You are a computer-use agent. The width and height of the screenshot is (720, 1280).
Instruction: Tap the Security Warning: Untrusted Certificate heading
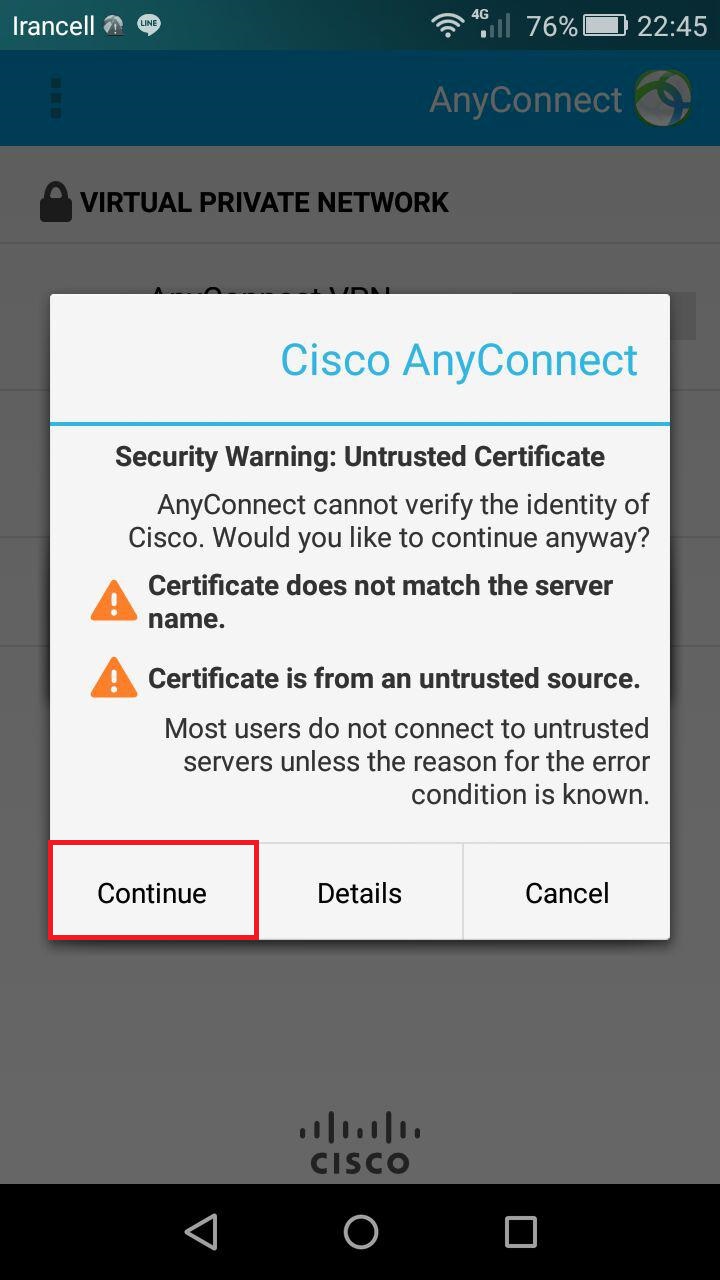pos(360,457)
